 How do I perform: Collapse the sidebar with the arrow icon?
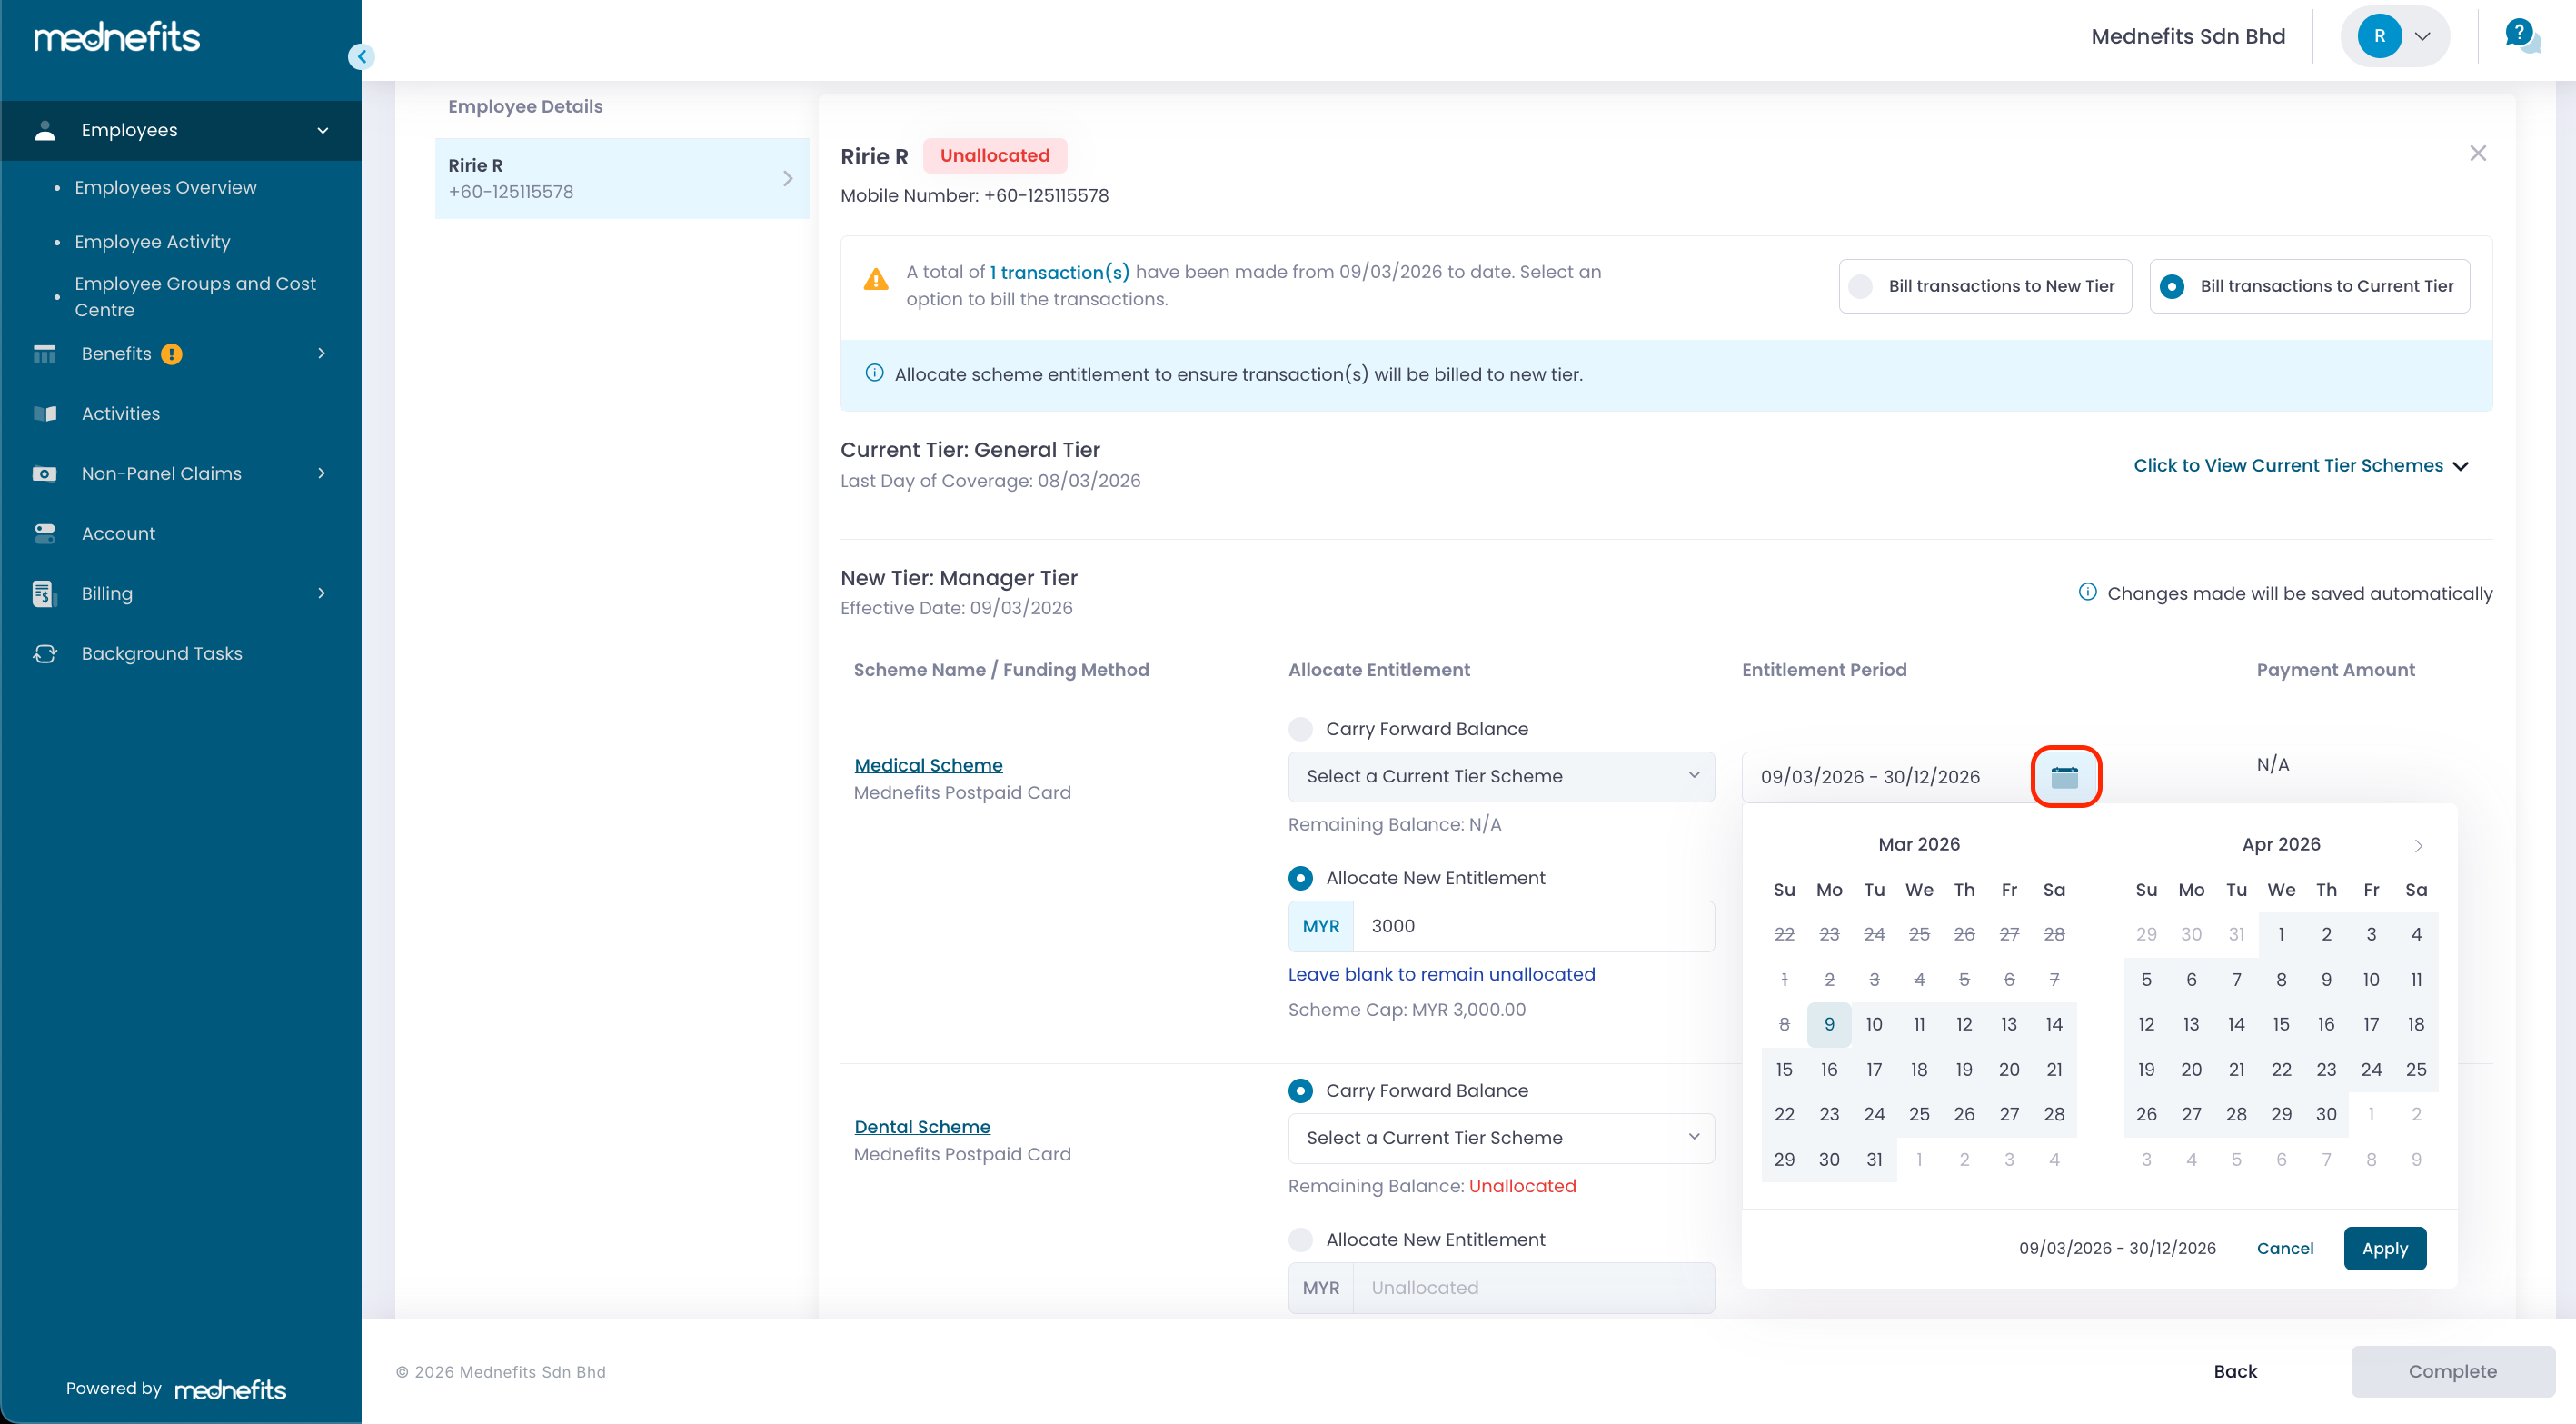[x=361, y=57]
